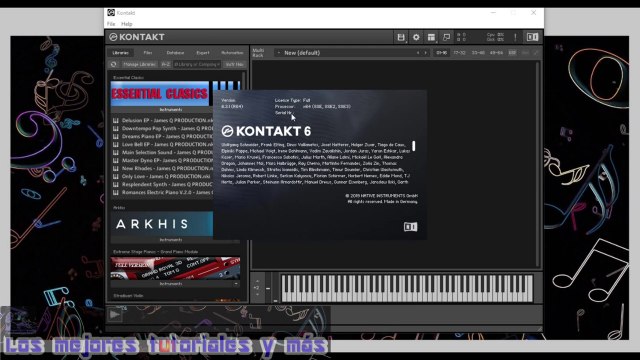Viewport: 640px width, 360px height.
Task: Expand Extreme Stage Pianos Instruments bar
Action: coord(171,283)
